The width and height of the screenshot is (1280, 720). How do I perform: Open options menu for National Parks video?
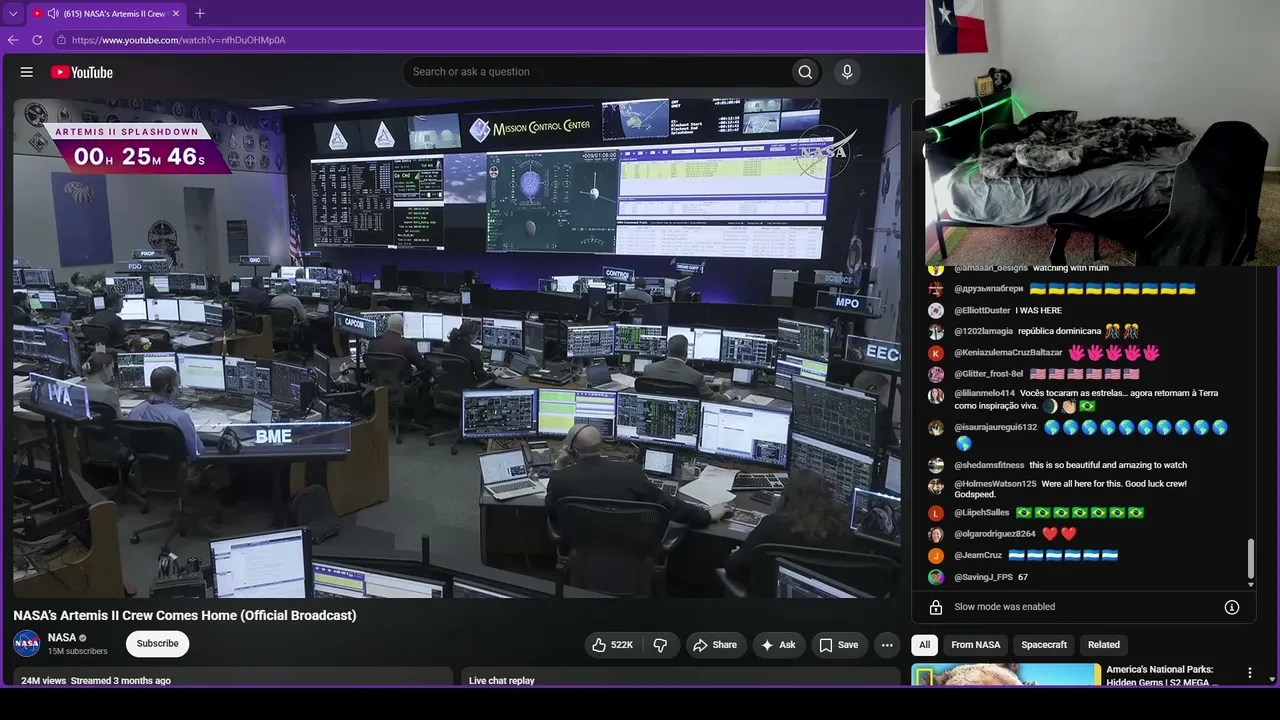[1249, 673]
